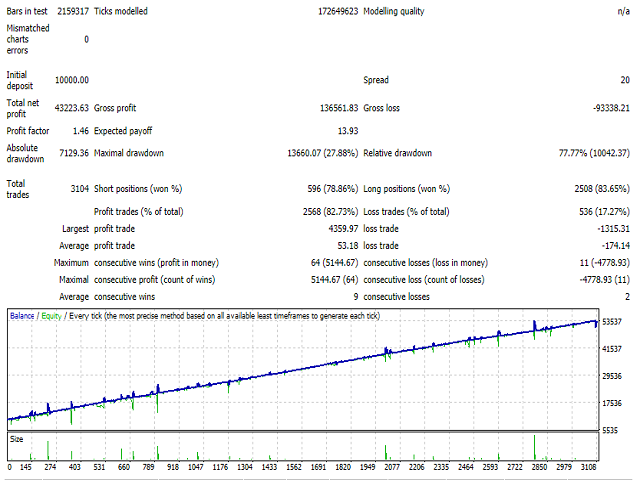
Task: Click the Gross profit value 136561.83
Action: (x=326, y=104)
